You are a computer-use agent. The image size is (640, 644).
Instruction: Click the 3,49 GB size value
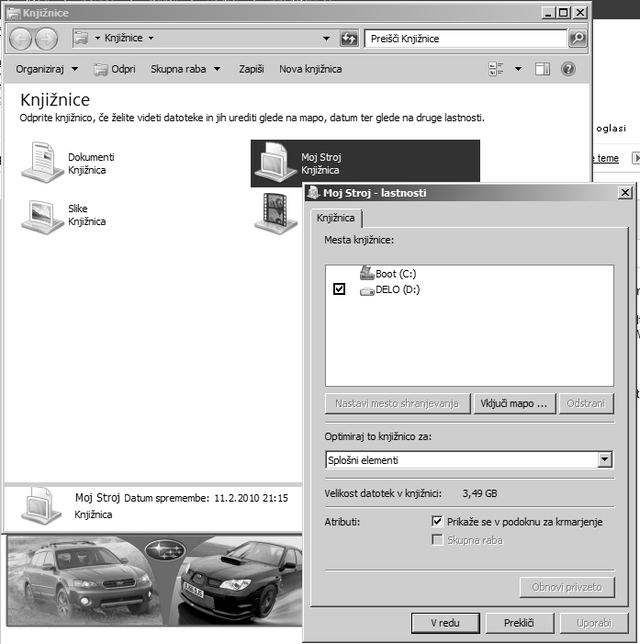[480, 493]
